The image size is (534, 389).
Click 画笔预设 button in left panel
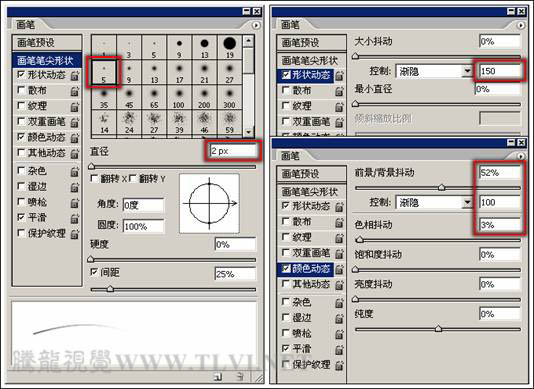pos(47,43)
